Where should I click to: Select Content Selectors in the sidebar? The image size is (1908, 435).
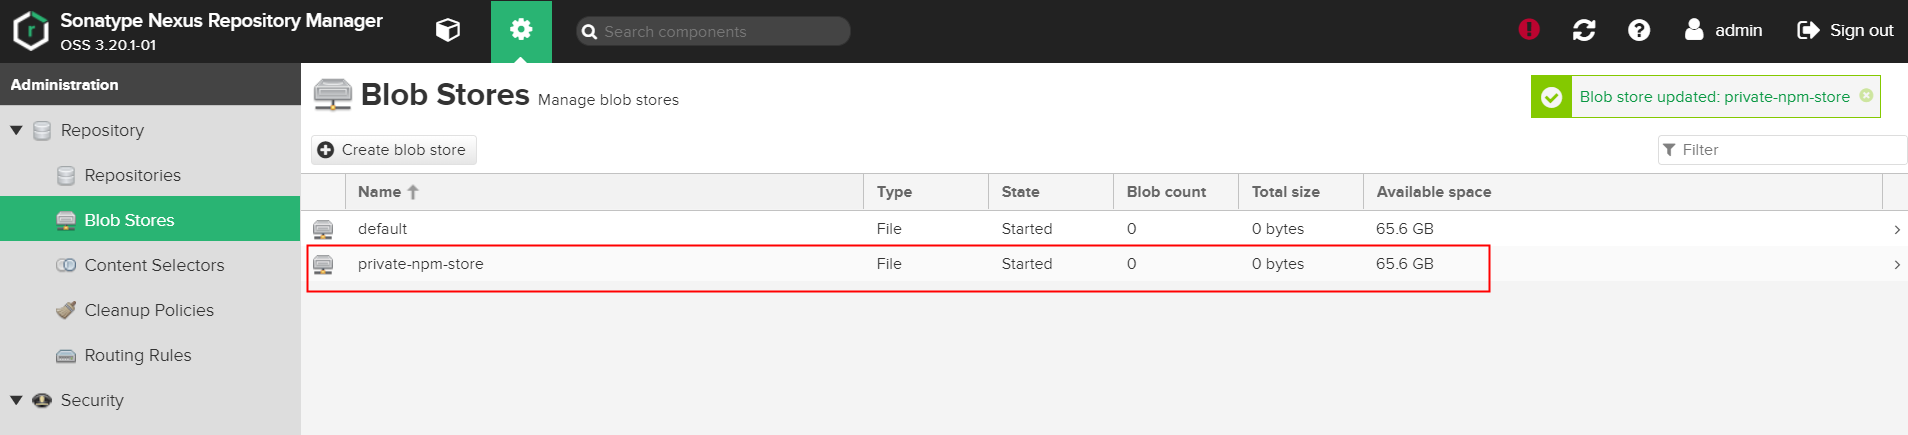[154, 265]
